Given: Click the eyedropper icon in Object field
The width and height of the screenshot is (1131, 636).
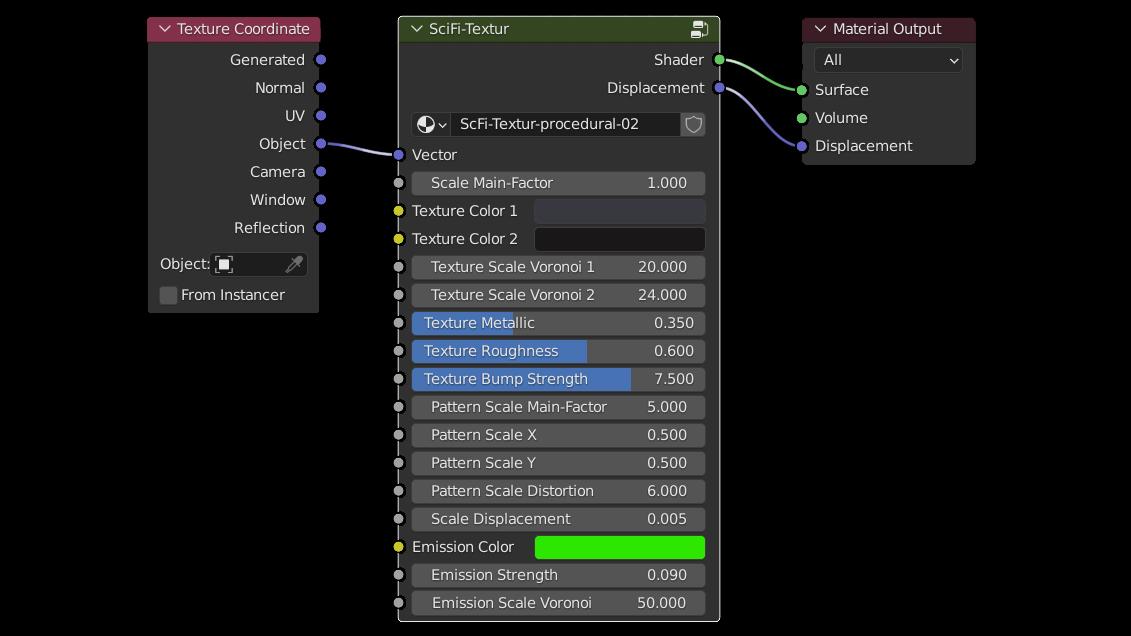Looking at the screenshot, I should coord(293,264).
